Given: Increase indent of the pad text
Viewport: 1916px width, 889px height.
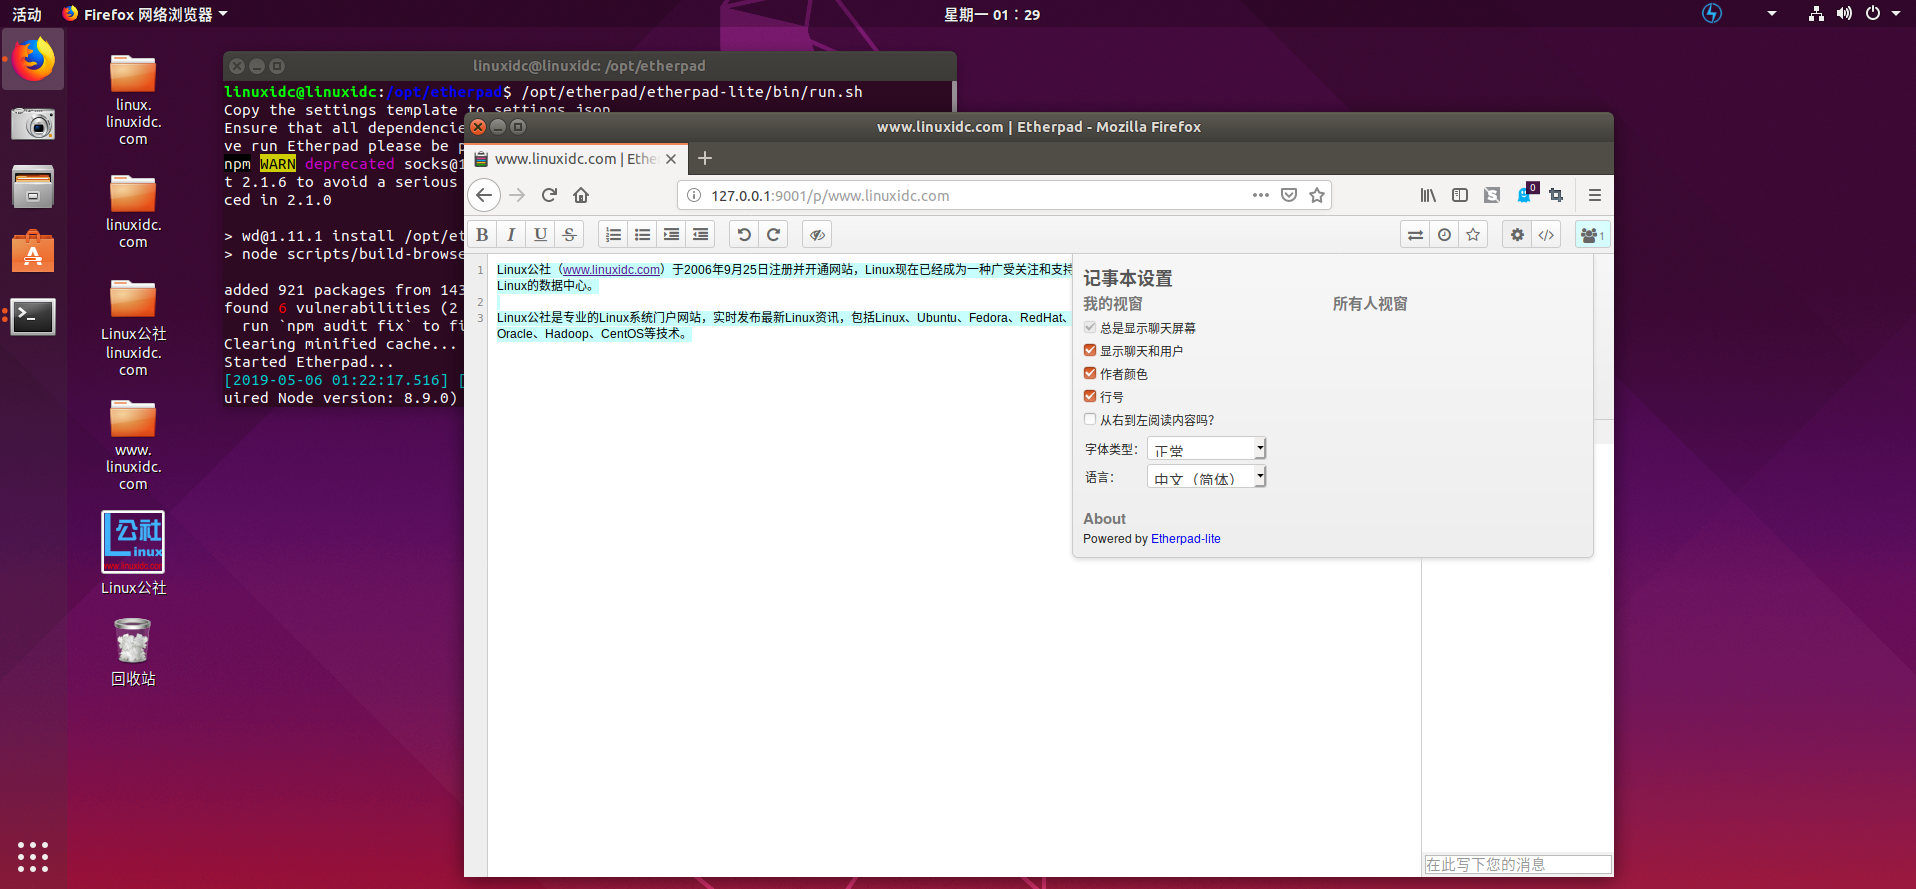Looking at the screenshot, I should pos(671,235).
